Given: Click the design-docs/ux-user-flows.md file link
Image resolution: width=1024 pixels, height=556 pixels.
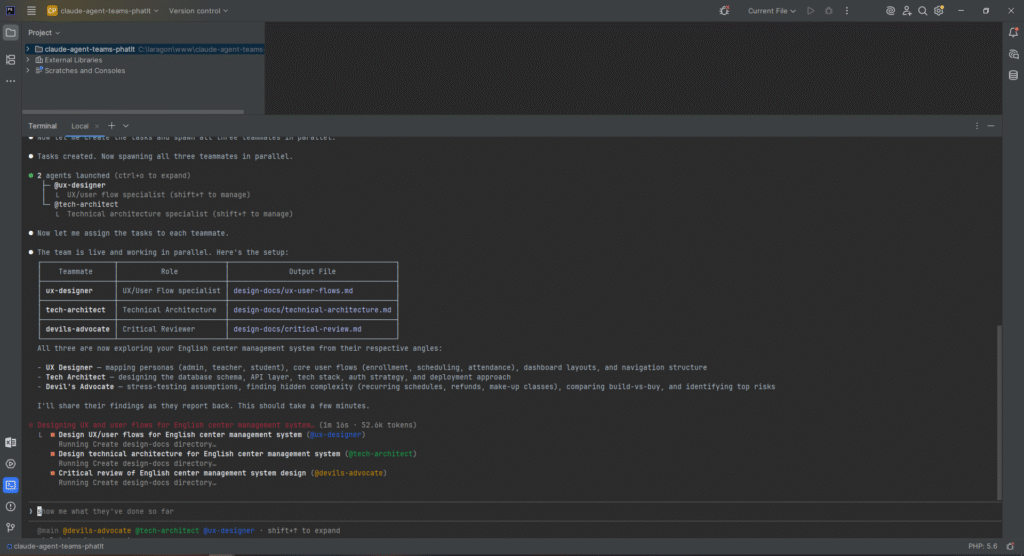Looking at the screenshot, I should 292,291.
